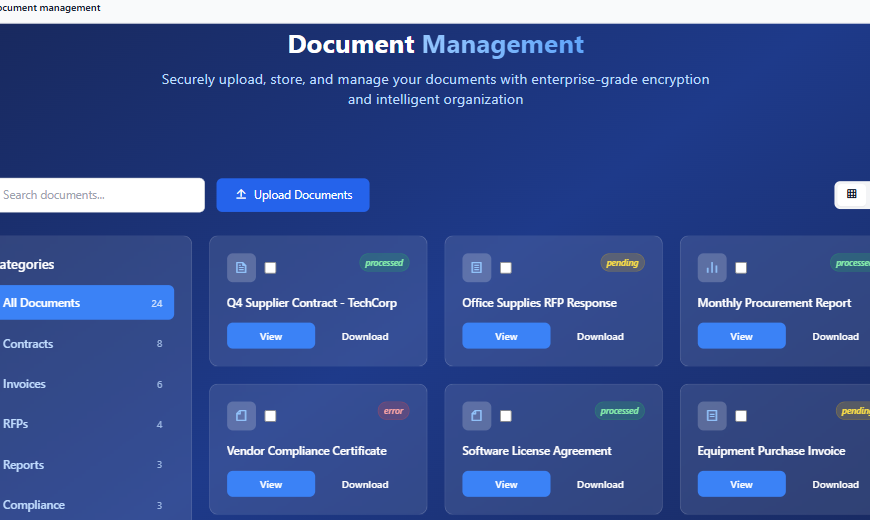The width and height of the screenshot is (870, 522).
Task: Select the Software License Agreement checkbox
Action: (505, 416)
